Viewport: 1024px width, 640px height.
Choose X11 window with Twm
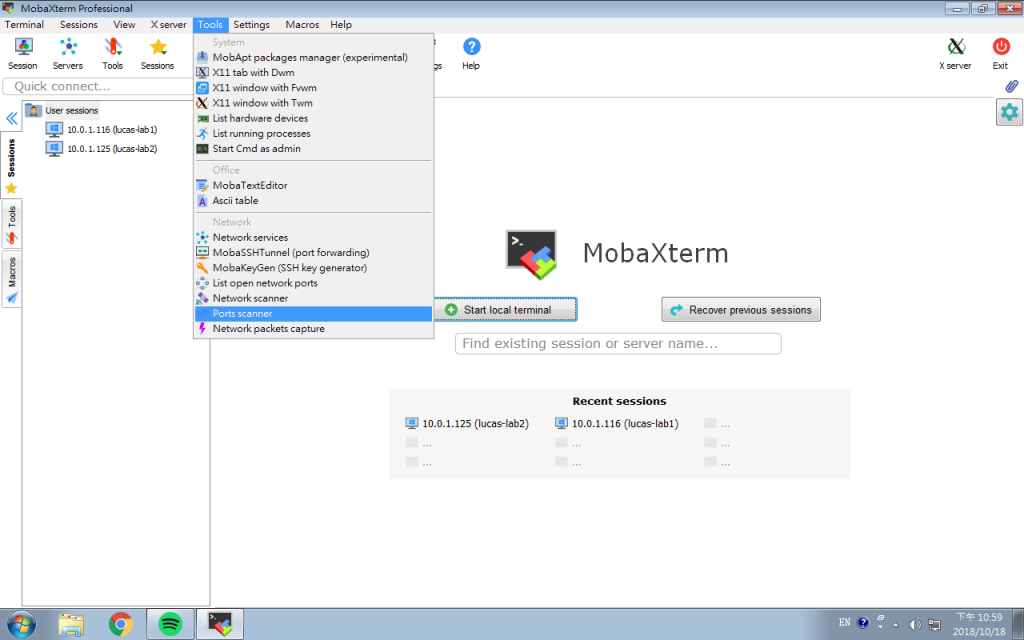click(313, 103)
